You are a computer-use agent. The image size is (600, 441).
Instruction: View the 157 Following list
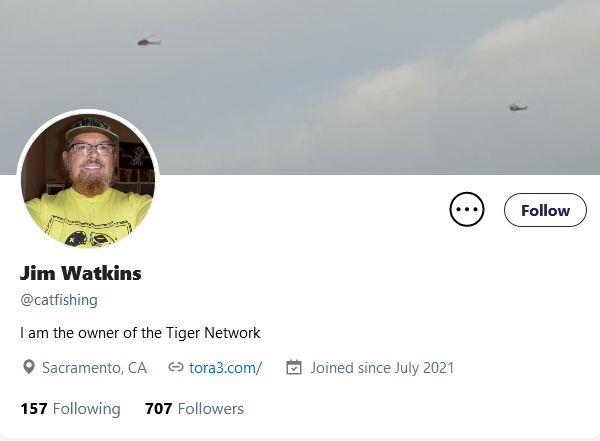[70, 409]
